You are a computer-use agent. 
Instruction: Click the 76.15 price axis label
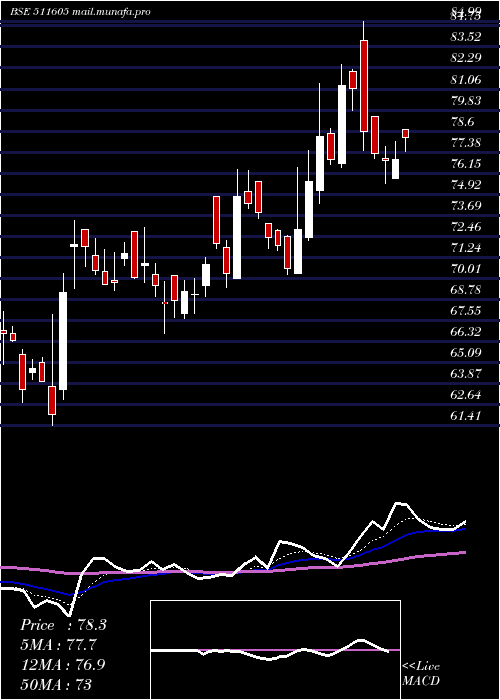click(466, 163)
